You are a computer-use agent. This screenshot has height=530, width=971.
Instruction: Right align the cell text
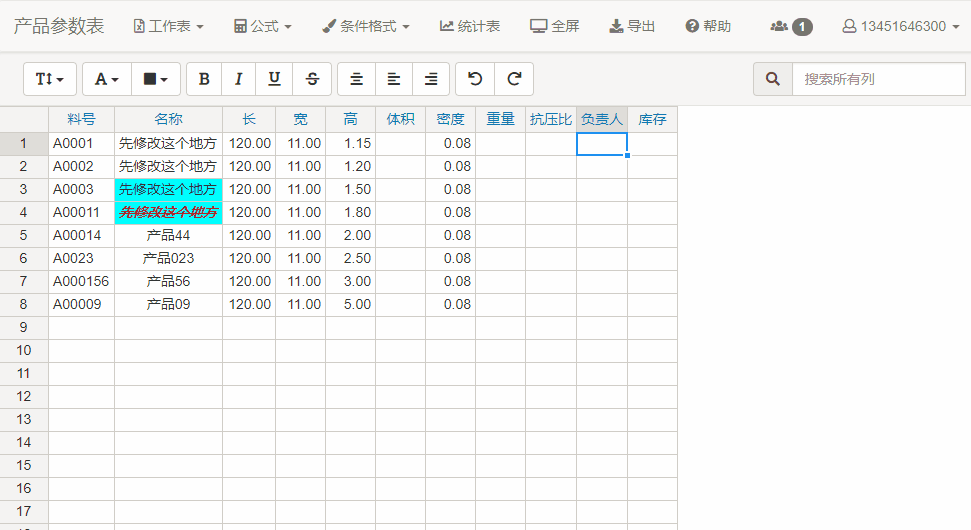tap(431, 79)
